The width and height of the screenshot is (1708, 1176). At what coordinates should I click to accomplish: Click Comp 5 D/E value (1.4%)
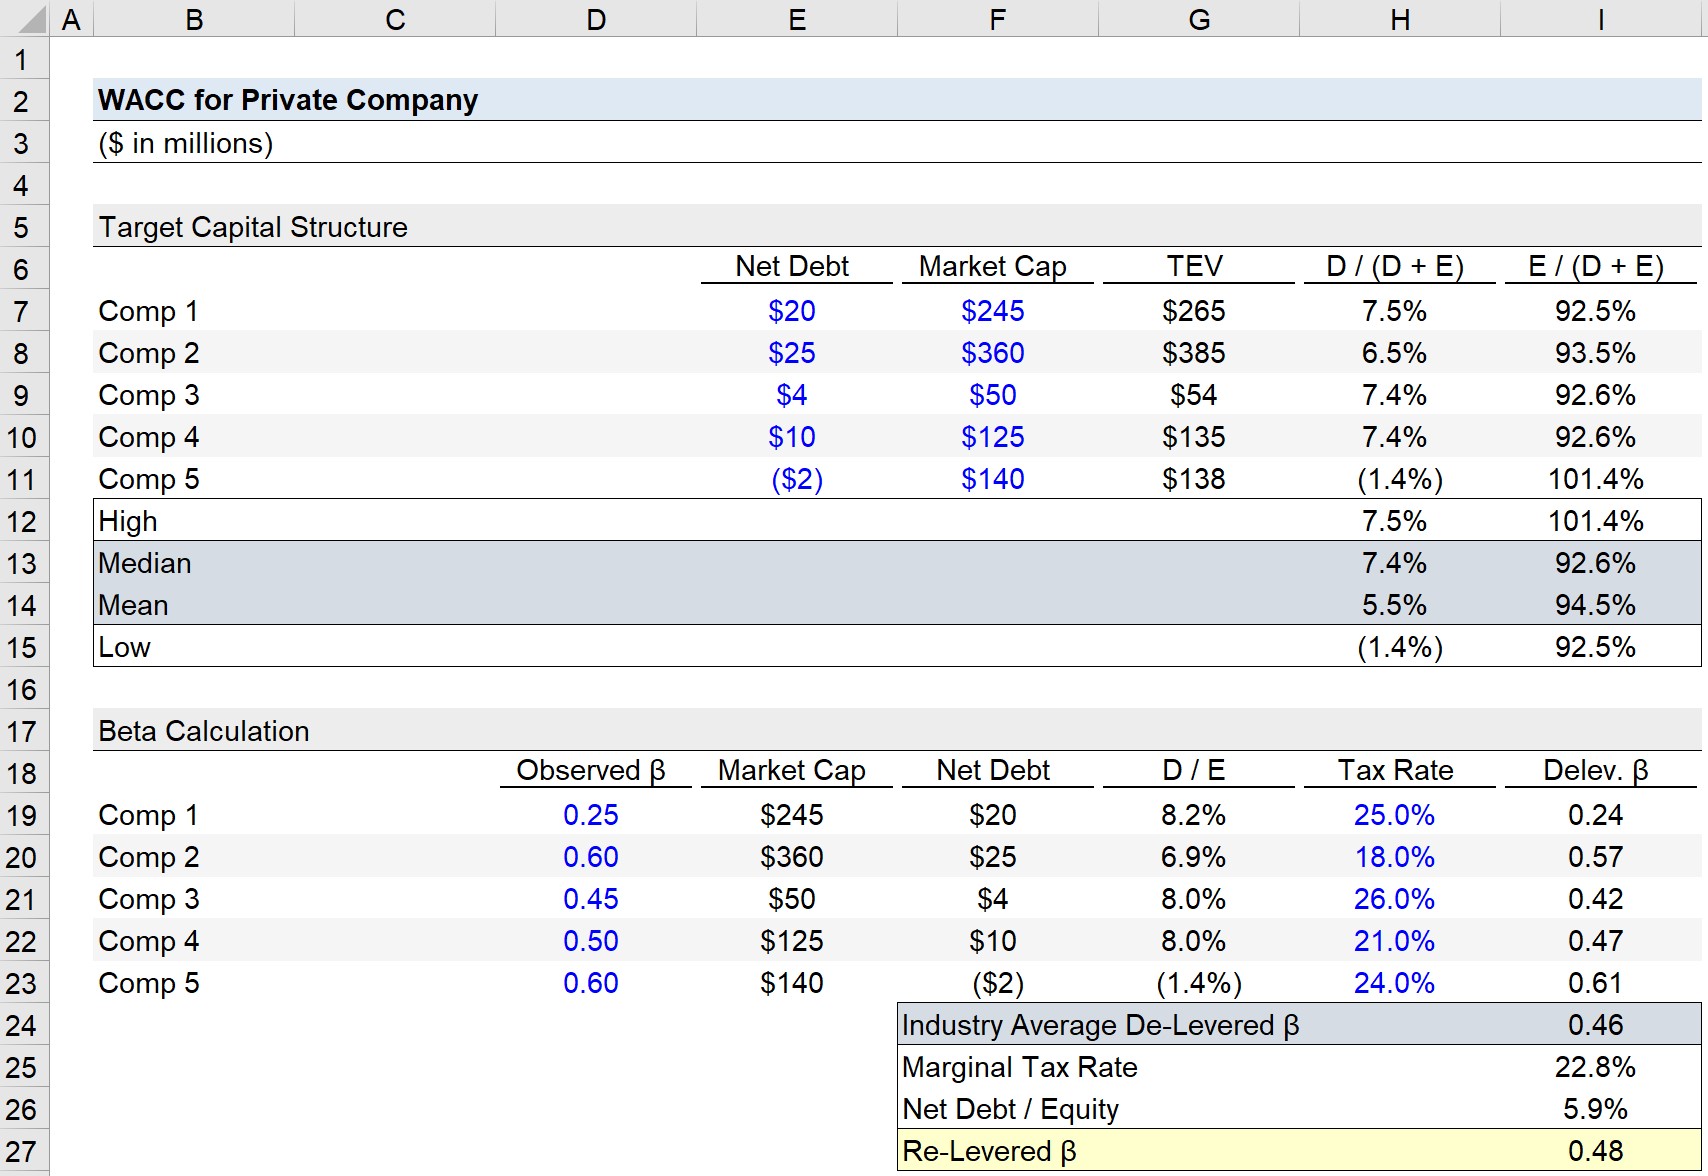1199,983
